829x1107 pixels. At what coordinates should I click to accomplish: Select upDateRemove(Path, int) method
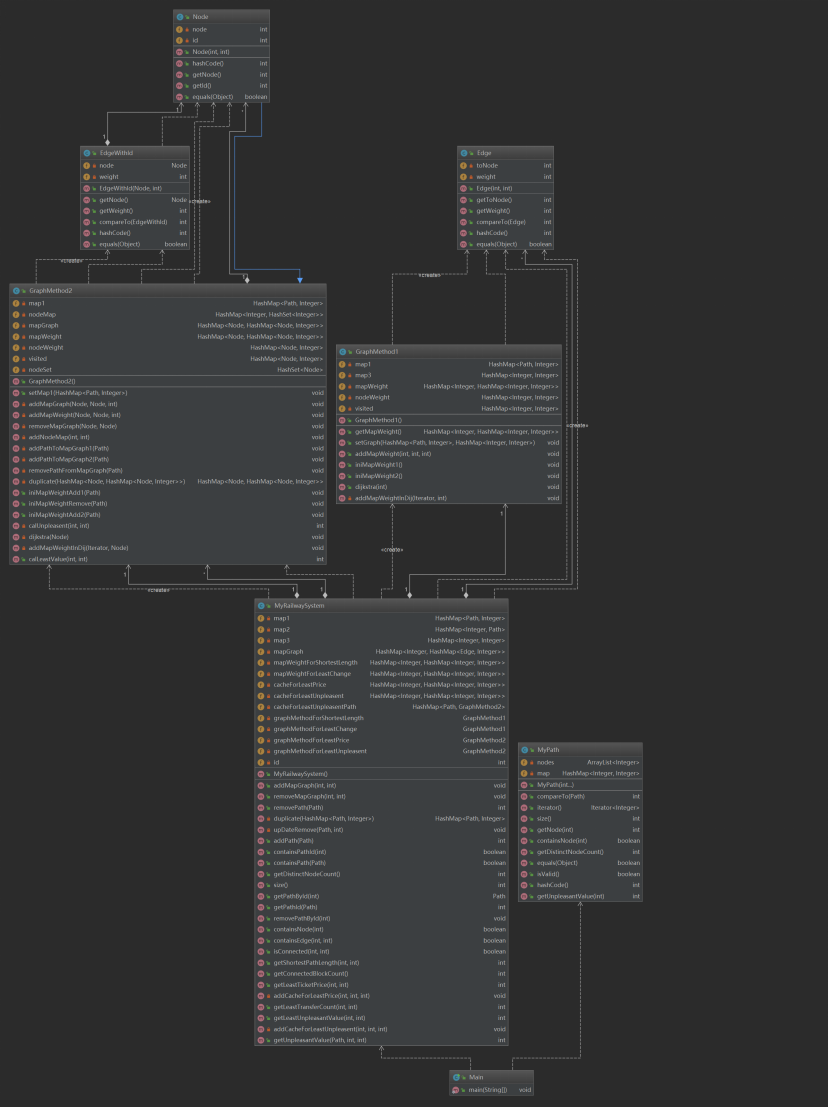(381, 830)
